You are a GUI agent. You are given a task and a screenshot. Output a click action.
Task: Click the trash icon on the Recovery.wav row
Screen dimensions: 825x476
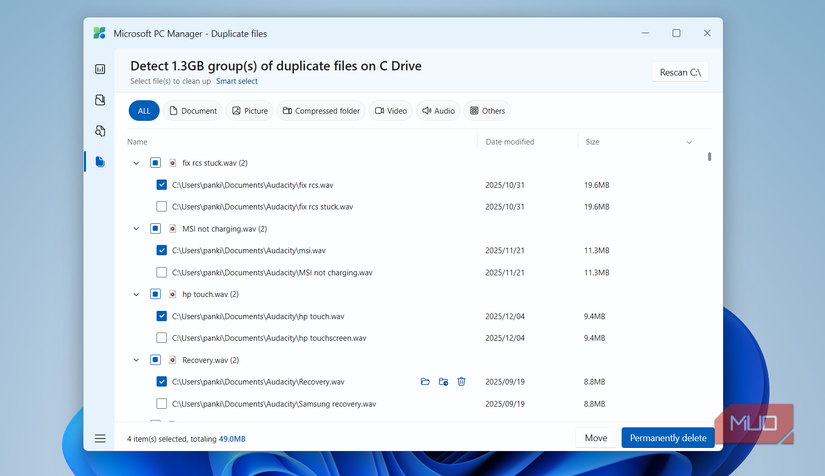pos(461,382)
